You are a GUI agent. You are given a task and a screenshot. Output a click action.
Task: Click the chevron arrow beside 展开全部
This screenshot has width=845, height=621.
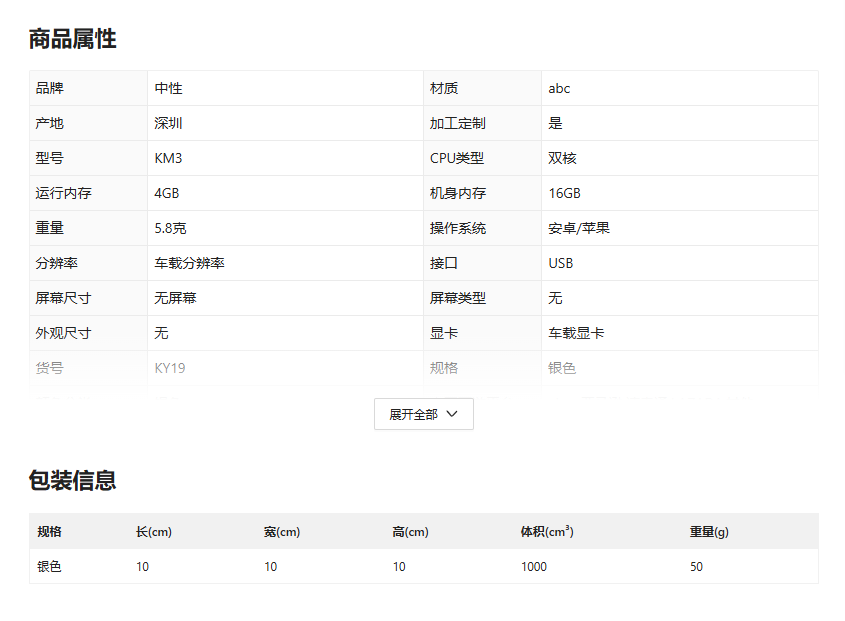click(452, 414)
